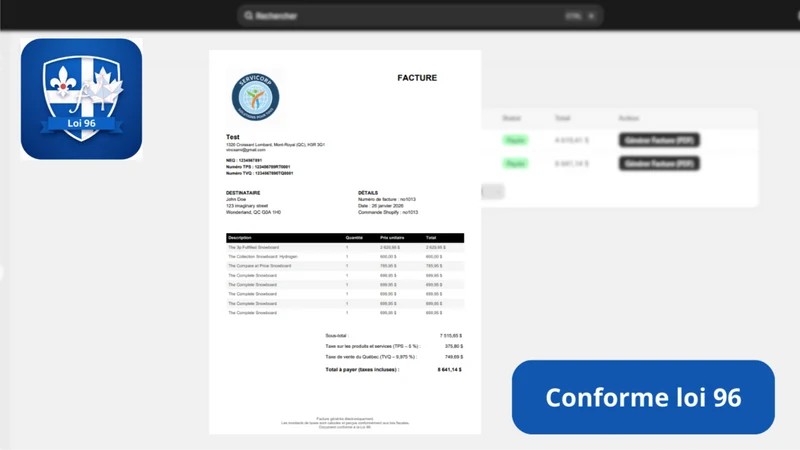The width and height of the screenshot is (800, 450).
Task: Click the DÉTAILS heading
Action: pos(368,193)
